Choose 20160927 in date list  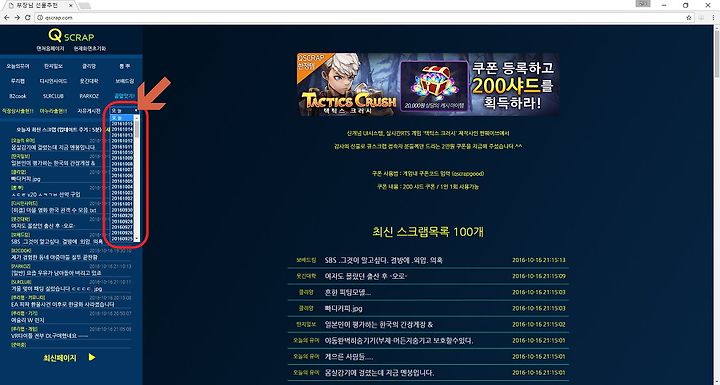pos(122,227)
